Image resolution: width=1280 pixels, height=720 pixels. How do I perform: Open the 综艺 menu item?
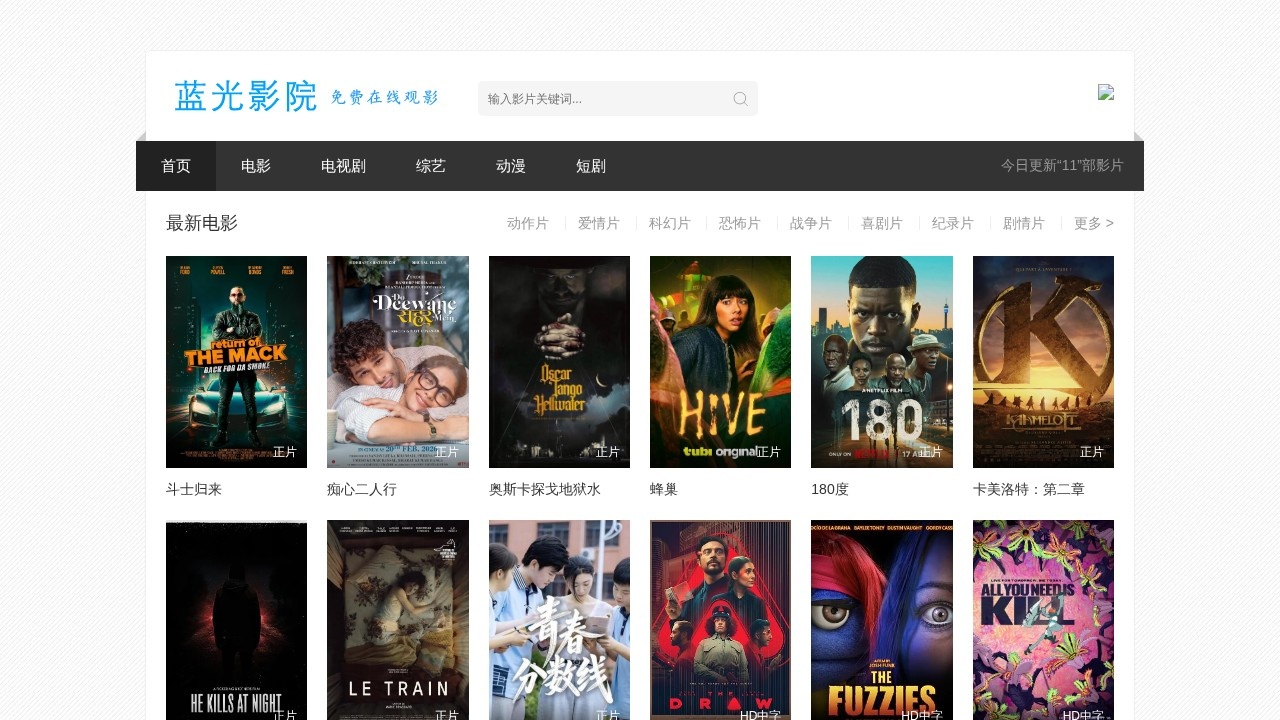tap(431, 166)
